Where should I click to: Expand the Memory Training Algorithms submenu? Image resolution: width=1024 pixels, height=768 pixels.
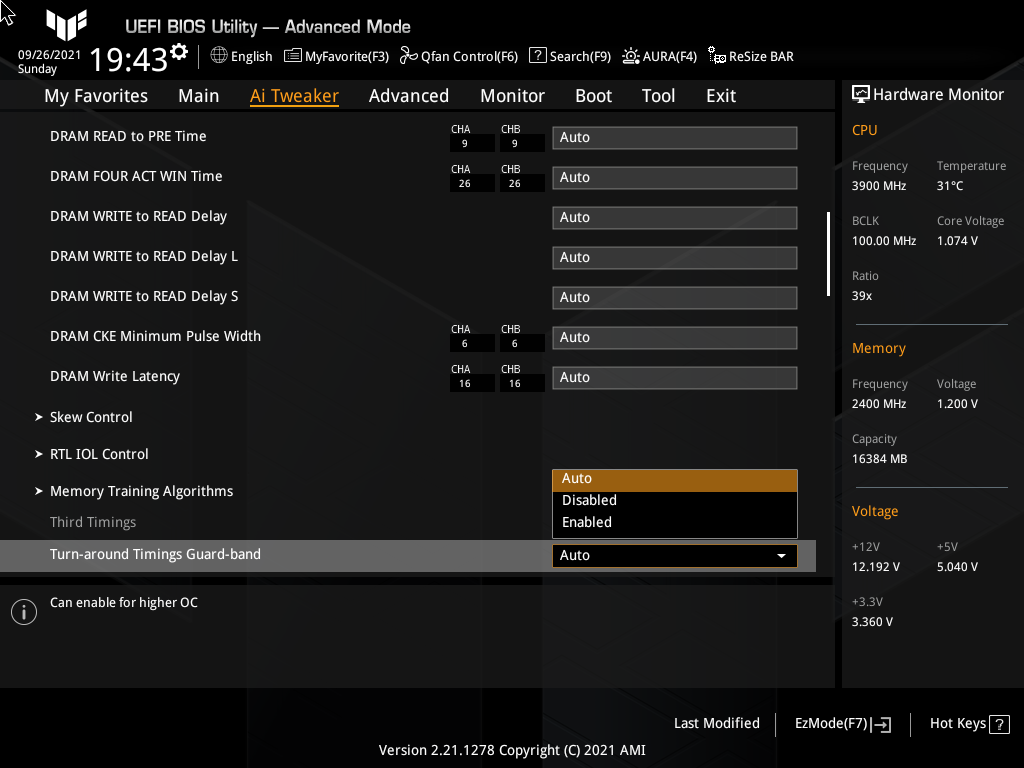point(141,491)
